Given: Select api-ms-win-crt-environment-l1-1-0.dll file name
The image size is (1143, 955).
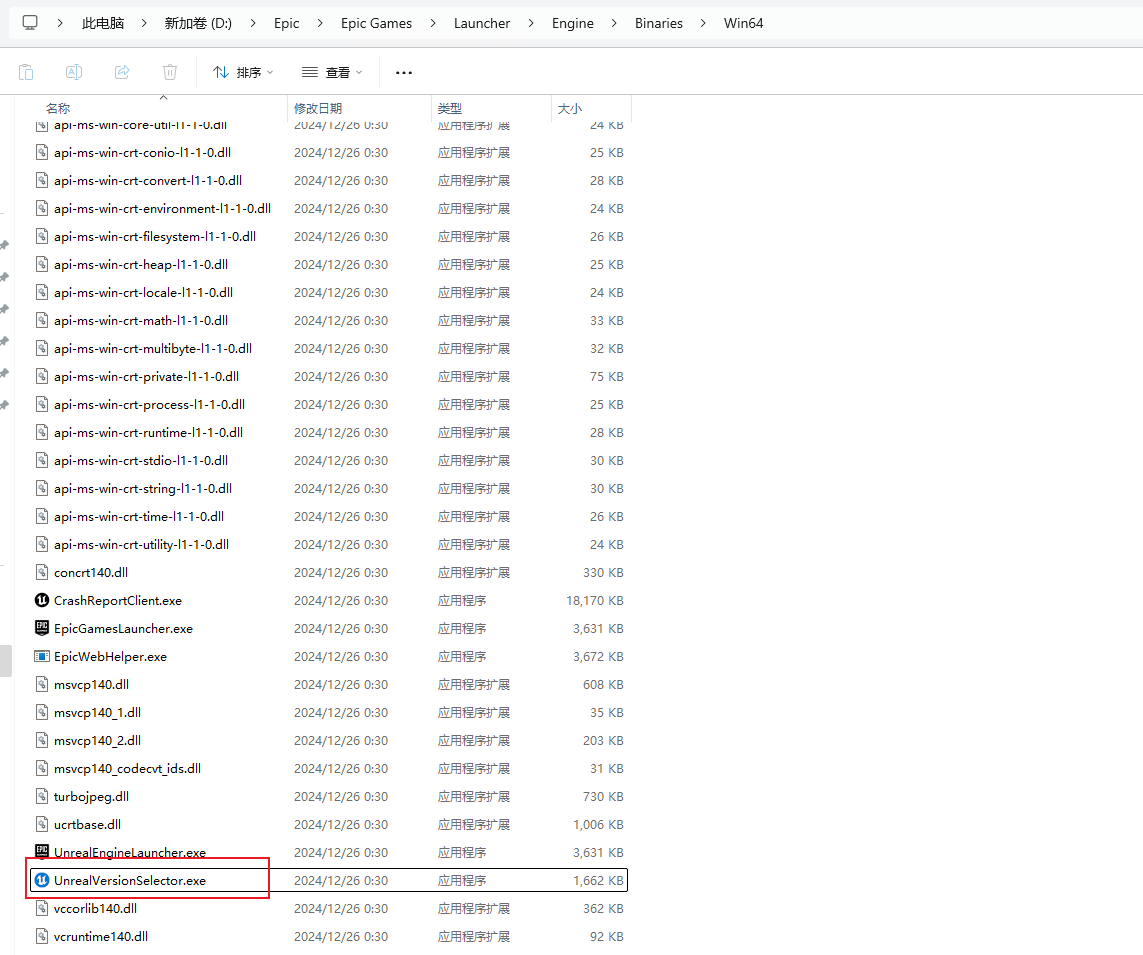Looking at the screenshot, I should pos(163,208).
